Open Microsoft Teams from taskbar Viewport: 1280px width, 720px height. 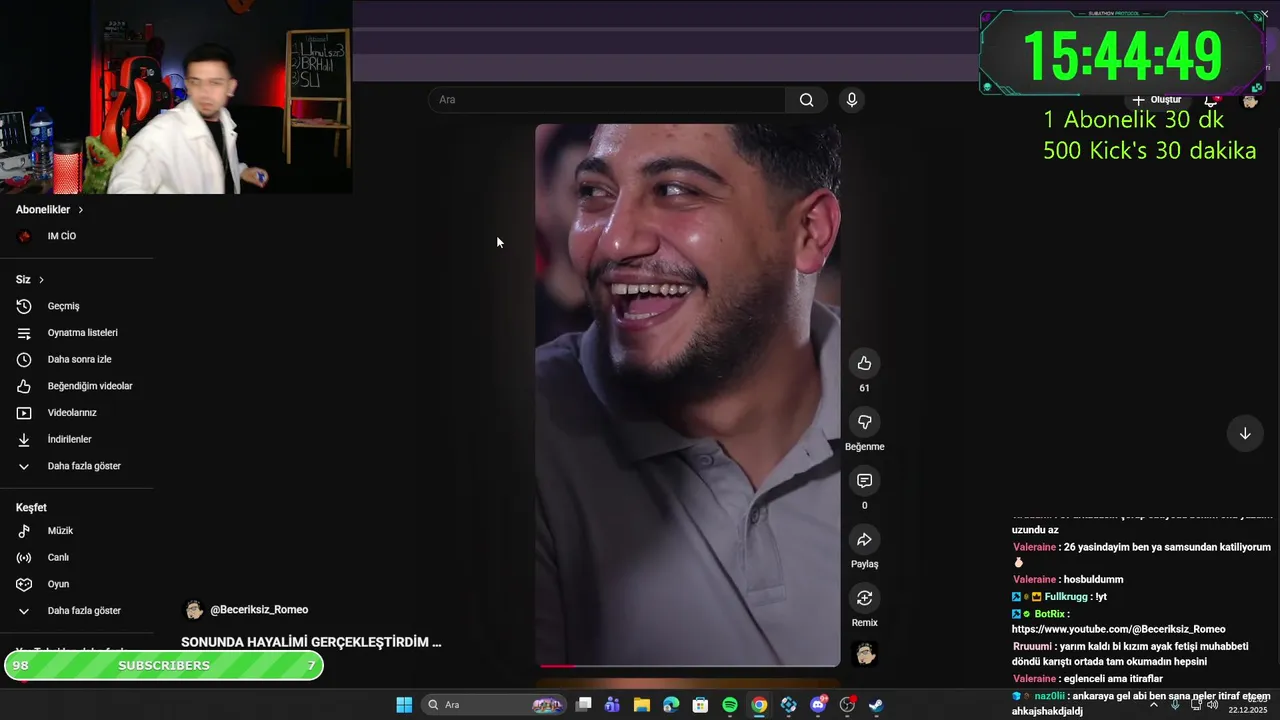612,705
